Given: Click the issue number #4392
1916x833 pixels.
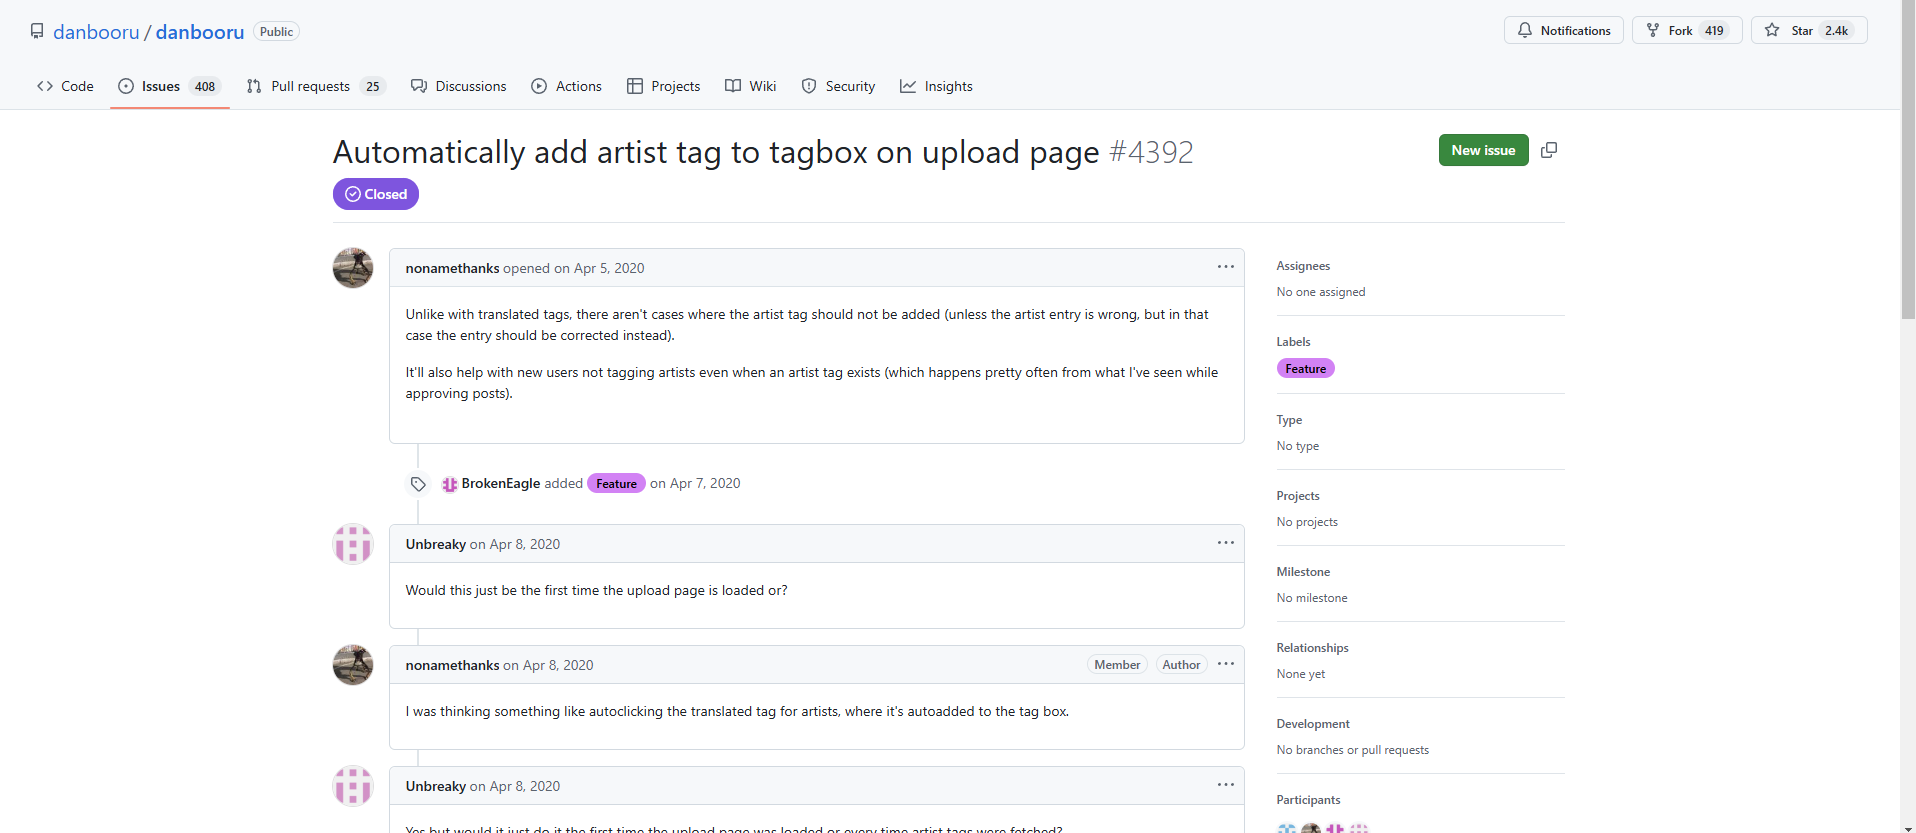Looking at the screenshot, I should coord(1151,152).
